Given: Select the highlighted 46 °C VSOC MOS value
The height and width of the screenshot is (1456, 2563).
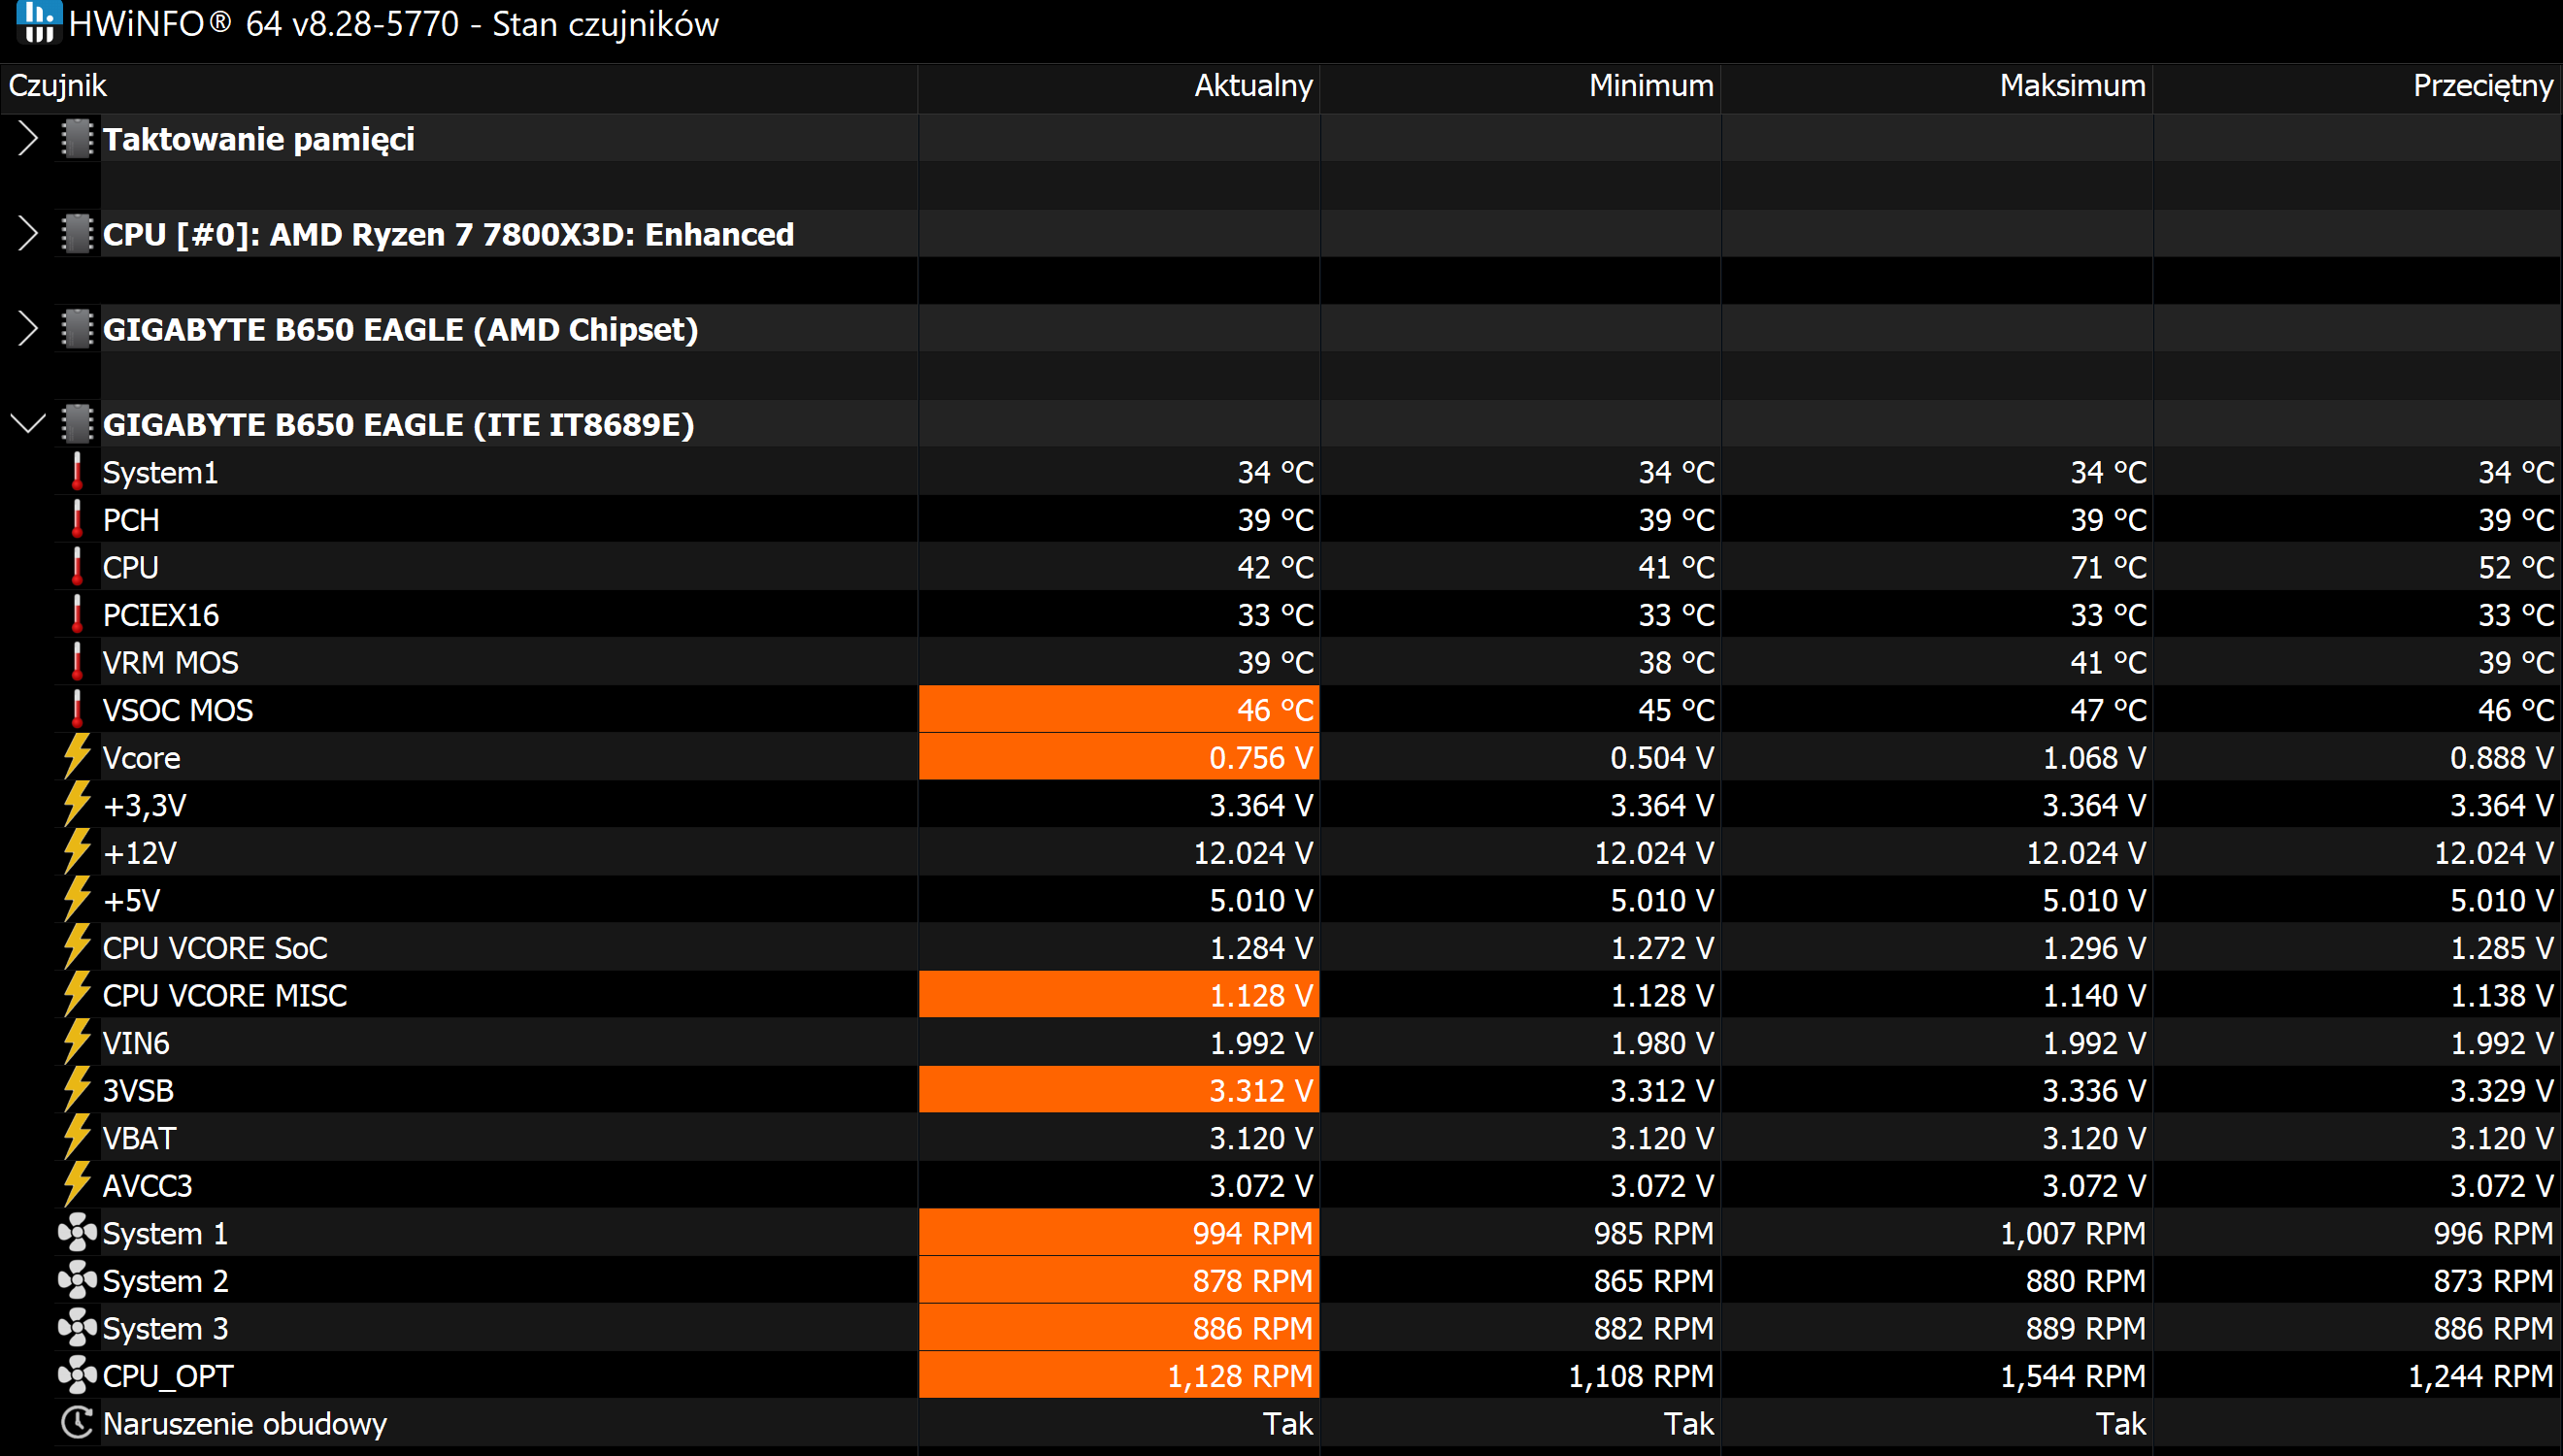Looking at the screenshot, I should (x=1119, y=710).
